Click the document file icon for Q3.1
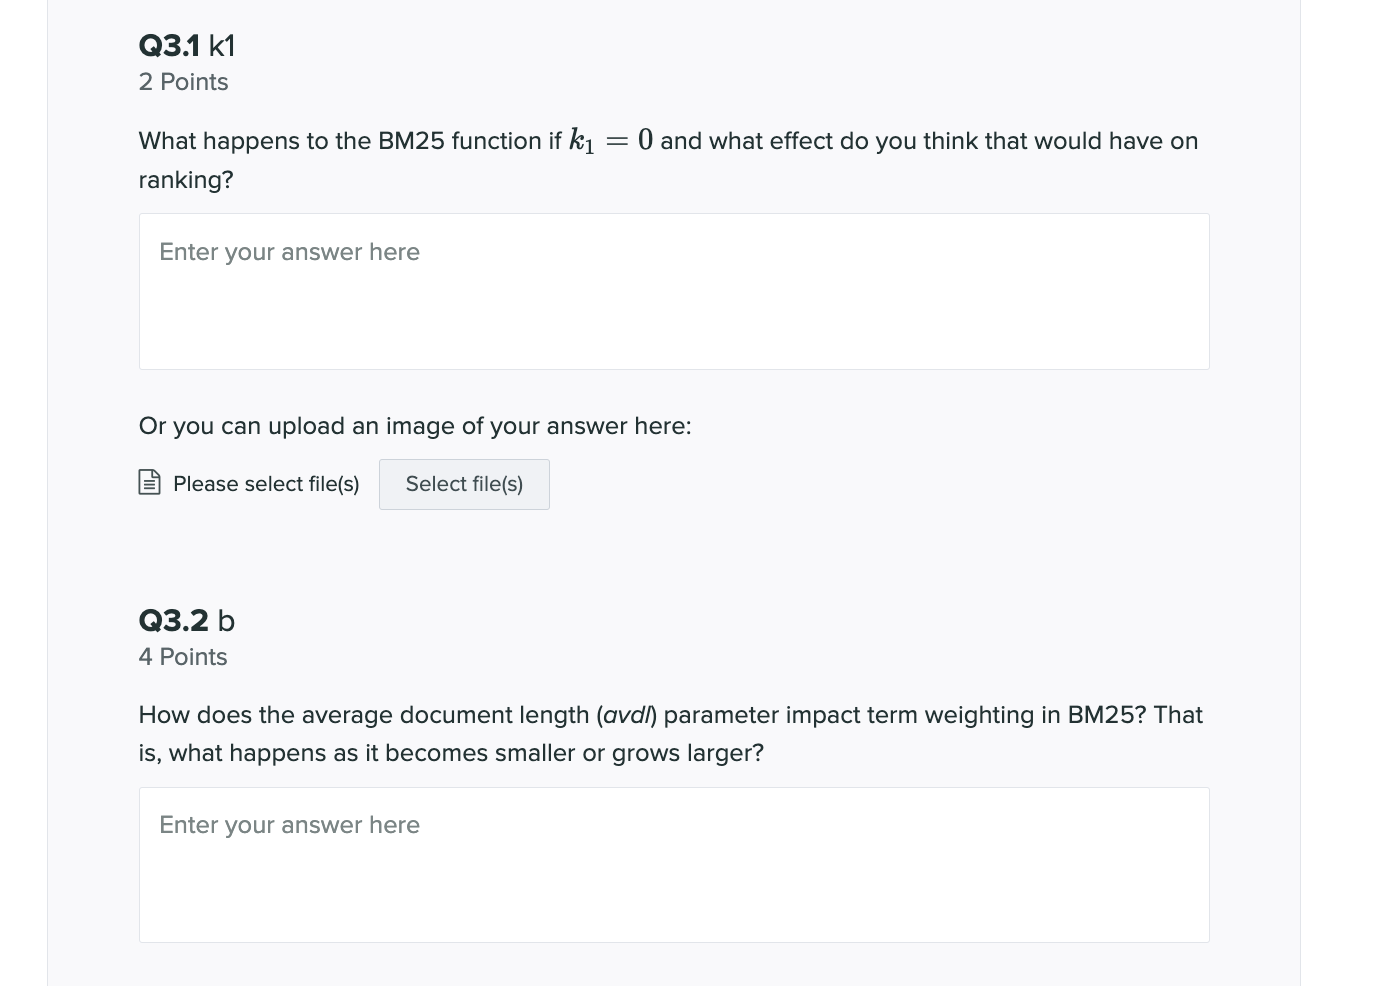The width and height of the screenshot is (1388, 986). click(148, 483)
